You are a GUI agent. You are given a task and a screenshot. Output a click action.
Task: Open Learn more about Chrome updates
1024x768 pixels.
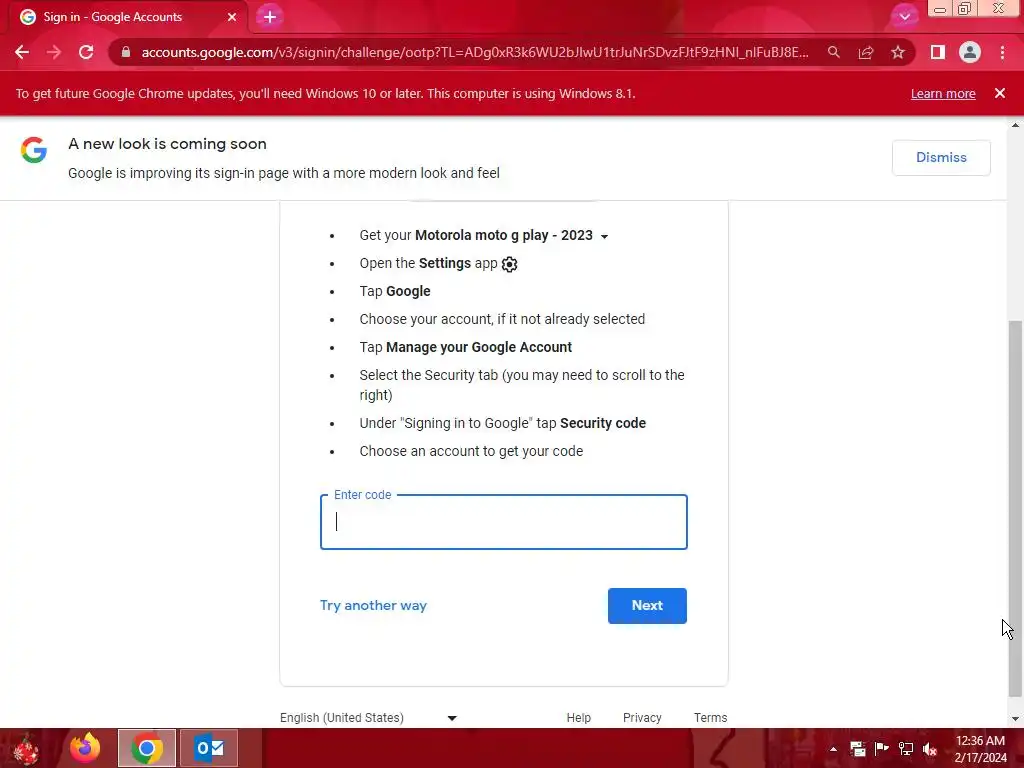point(943,93)
